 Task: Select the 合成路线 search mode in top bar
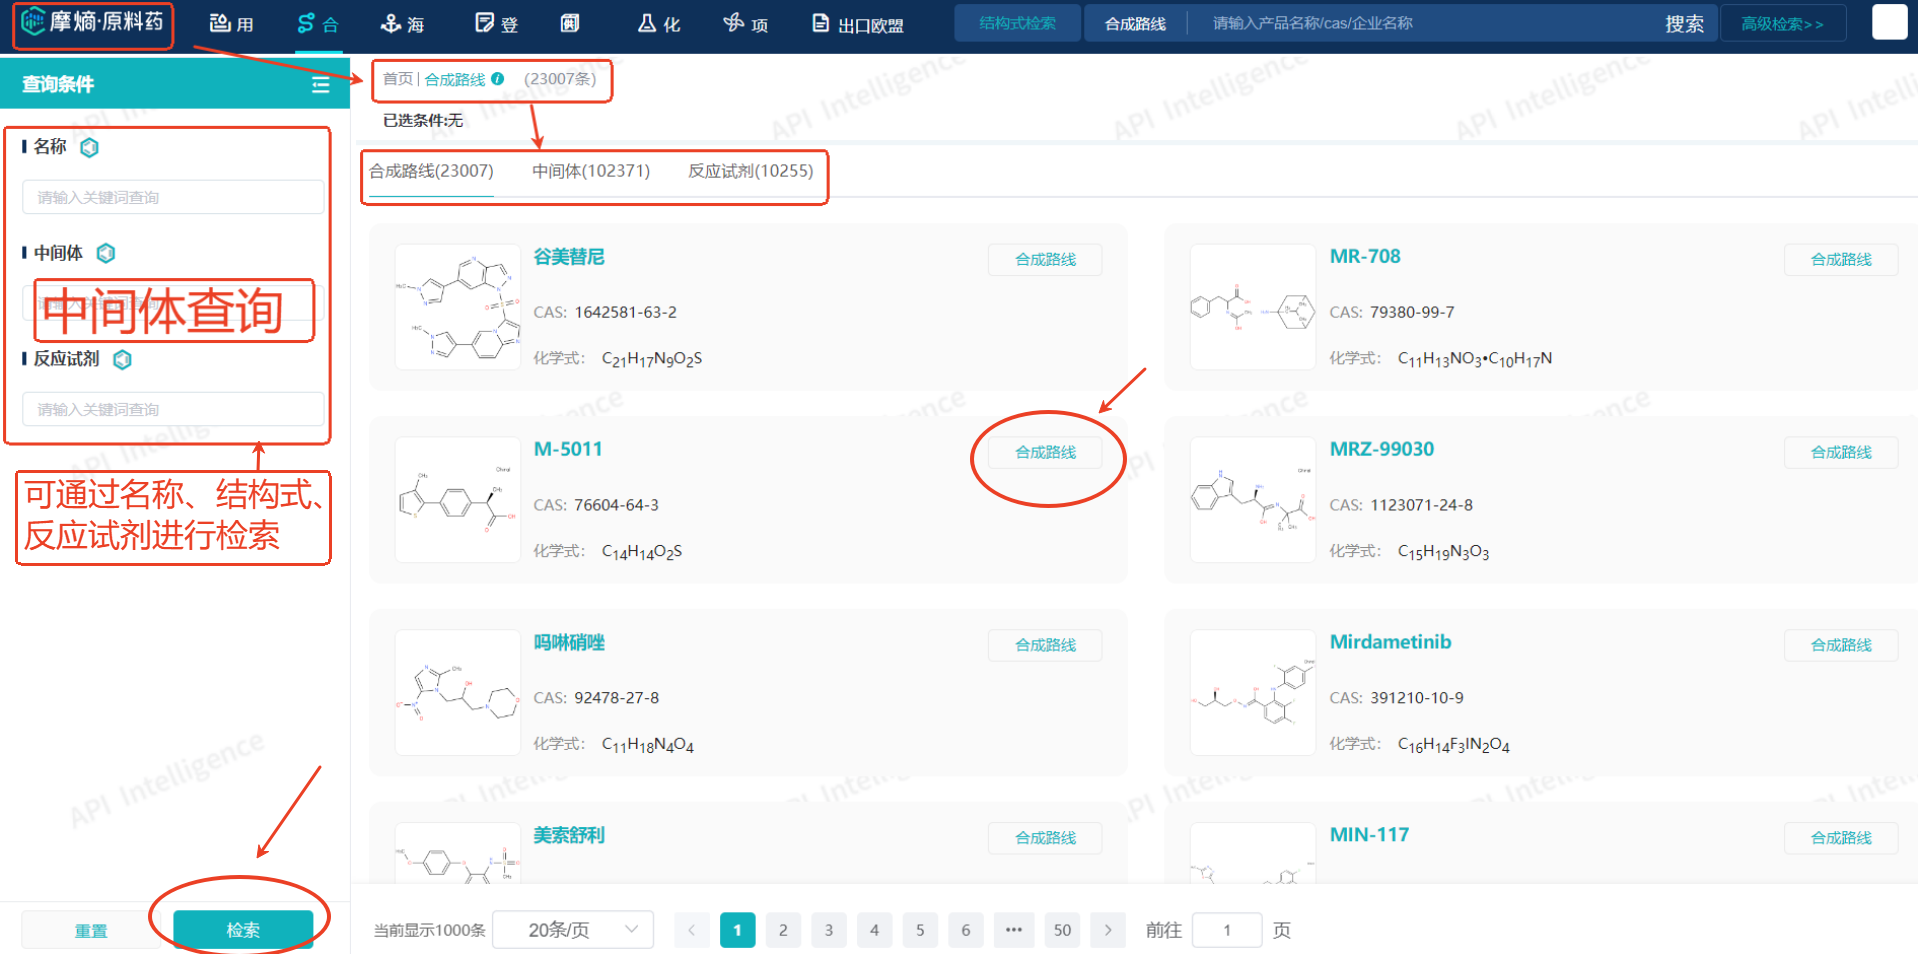point(1135,23)
